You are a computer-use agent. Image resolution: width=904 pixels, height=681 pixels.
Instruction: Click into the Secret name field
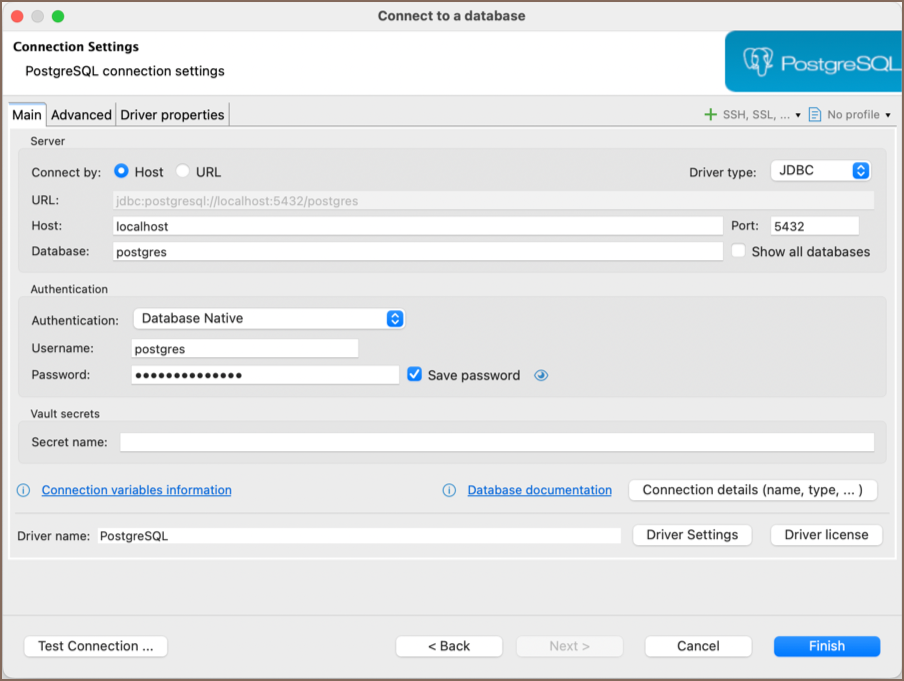point(496,442)
